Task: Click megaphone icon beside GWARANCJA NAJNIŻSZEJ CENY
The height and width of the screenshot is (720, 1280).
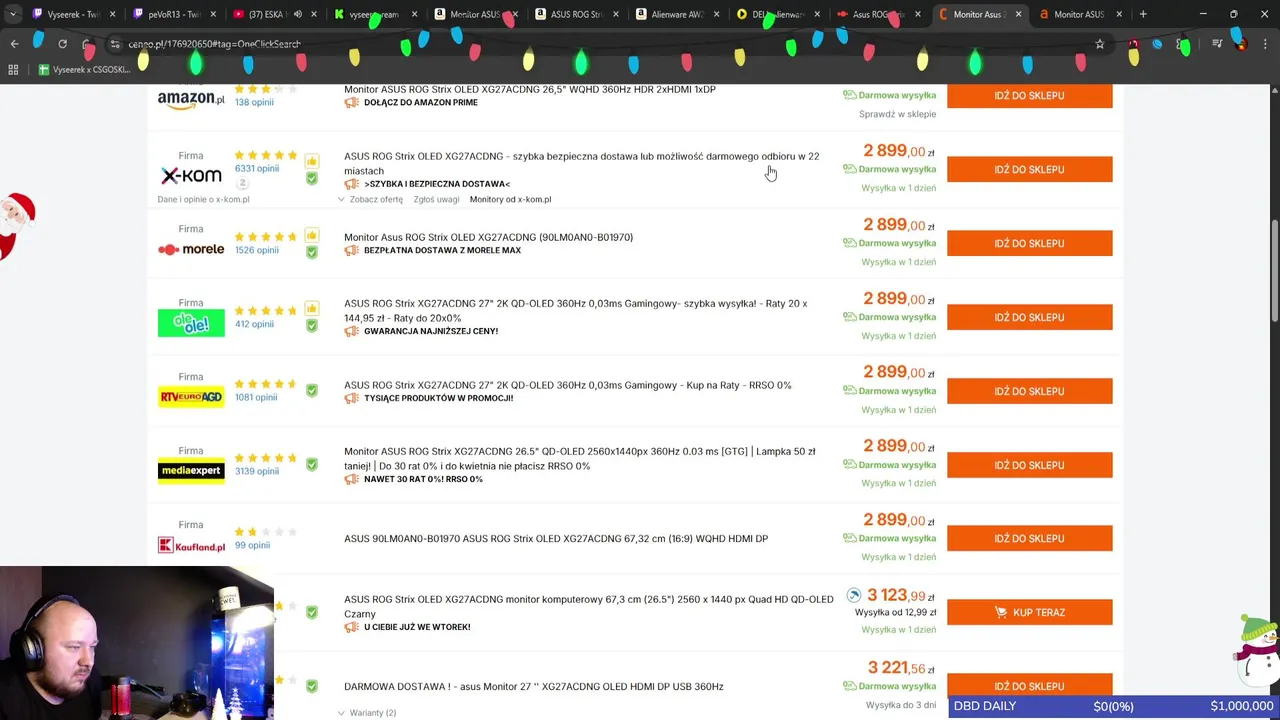Action: click(351, 331)
